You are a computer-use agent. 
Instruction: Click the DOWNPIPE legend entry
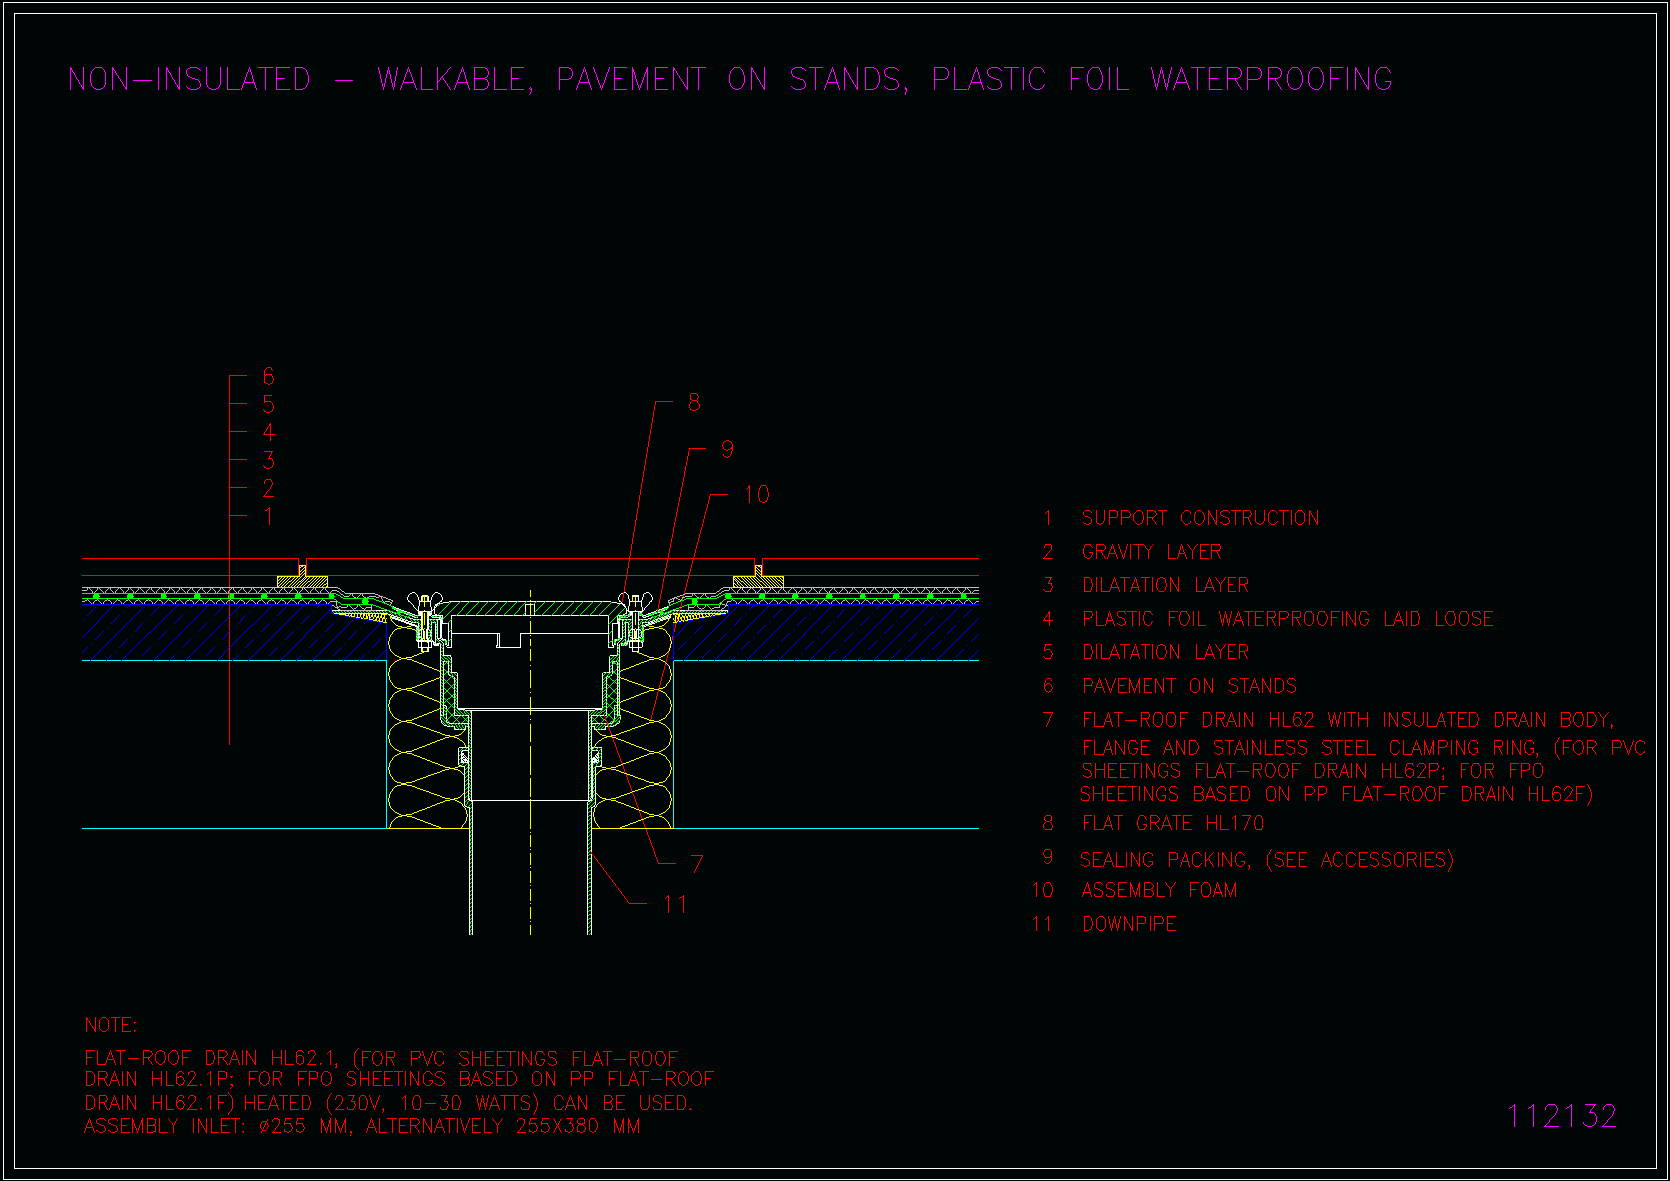(x=1129, y=924)
